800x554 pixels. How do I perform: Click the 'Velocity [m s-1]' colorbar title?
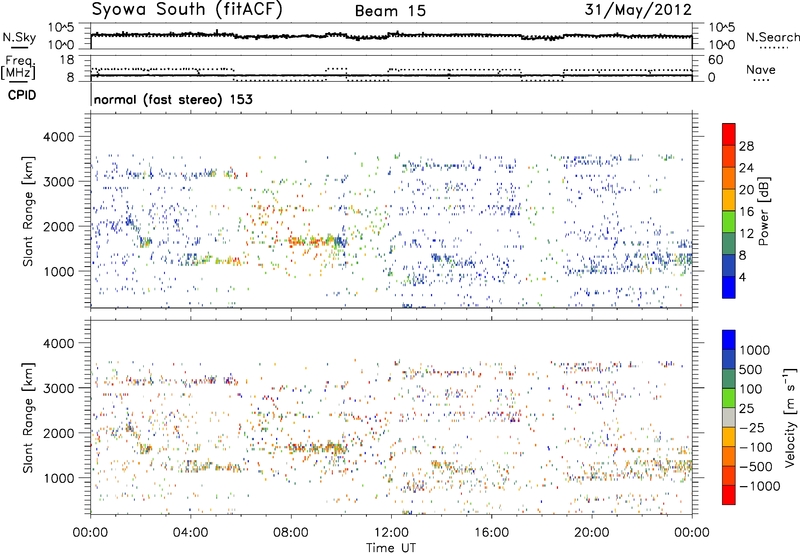[x=791, y=417]
